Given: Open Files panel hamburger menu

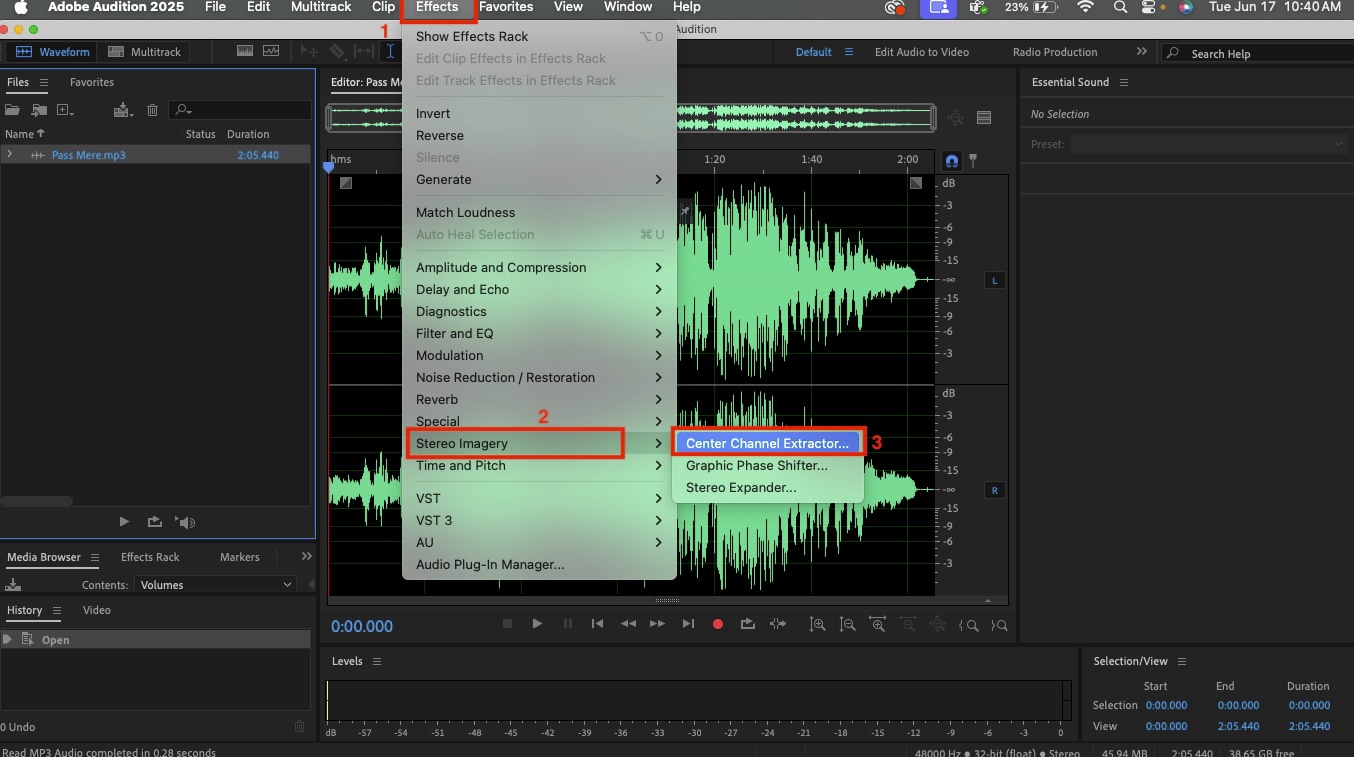Looking at the screenshot, I should pyautogui.click(x=43, y=82).
